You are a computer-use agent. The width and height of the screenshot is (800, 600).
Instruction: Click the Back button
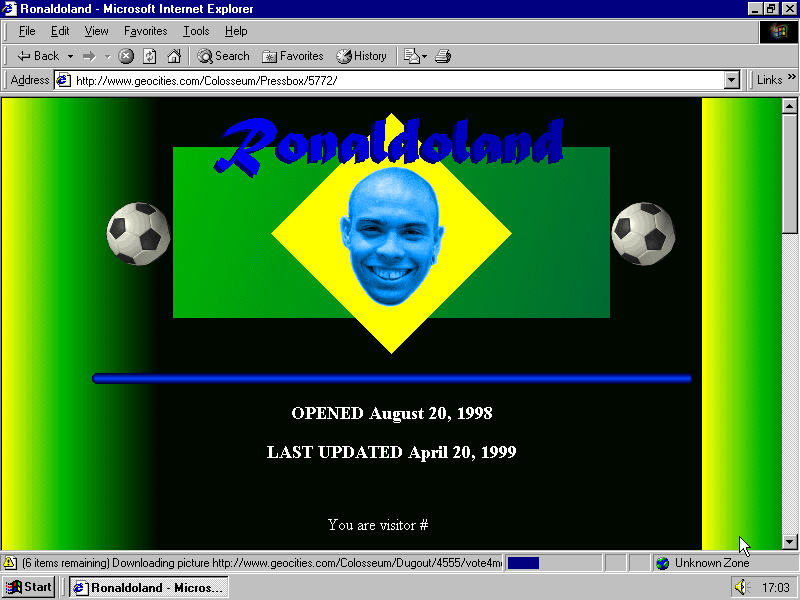(x=38, y=56)
